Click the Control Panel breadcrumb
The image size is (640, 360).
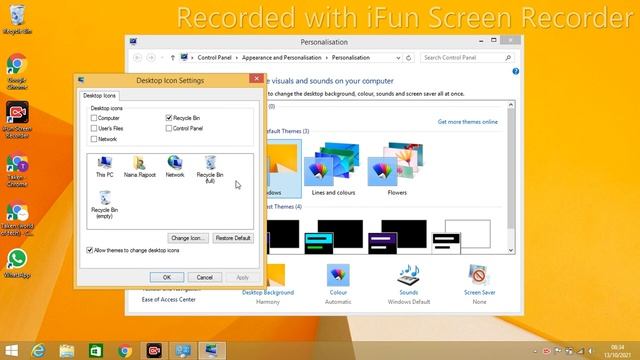[x=214, y=58]
